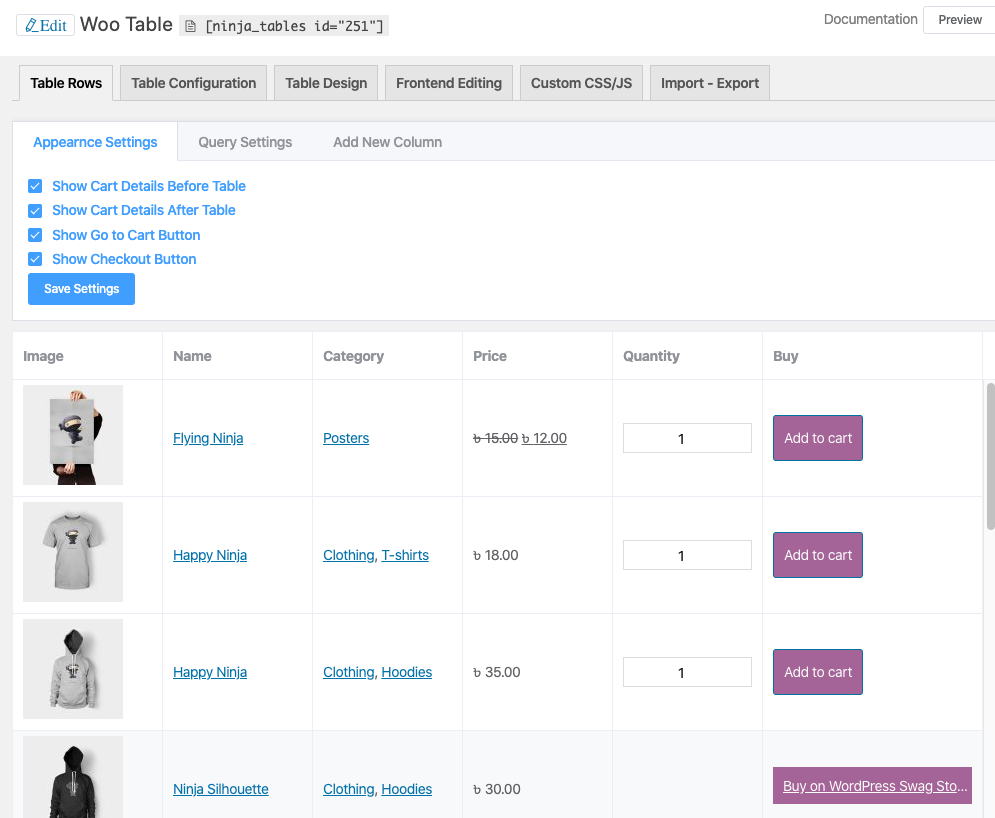
Task: Click the Edit pencil button
Action: 45,25
